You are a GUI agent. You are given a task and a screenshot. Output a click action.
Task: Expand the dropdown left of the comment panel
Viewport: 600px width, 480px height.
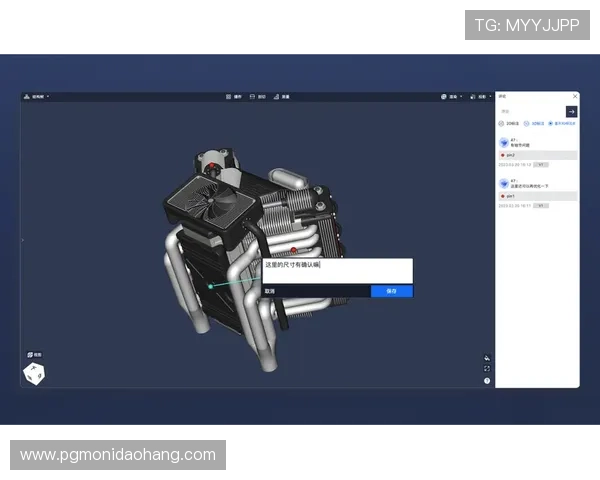[x=482, y=97]
